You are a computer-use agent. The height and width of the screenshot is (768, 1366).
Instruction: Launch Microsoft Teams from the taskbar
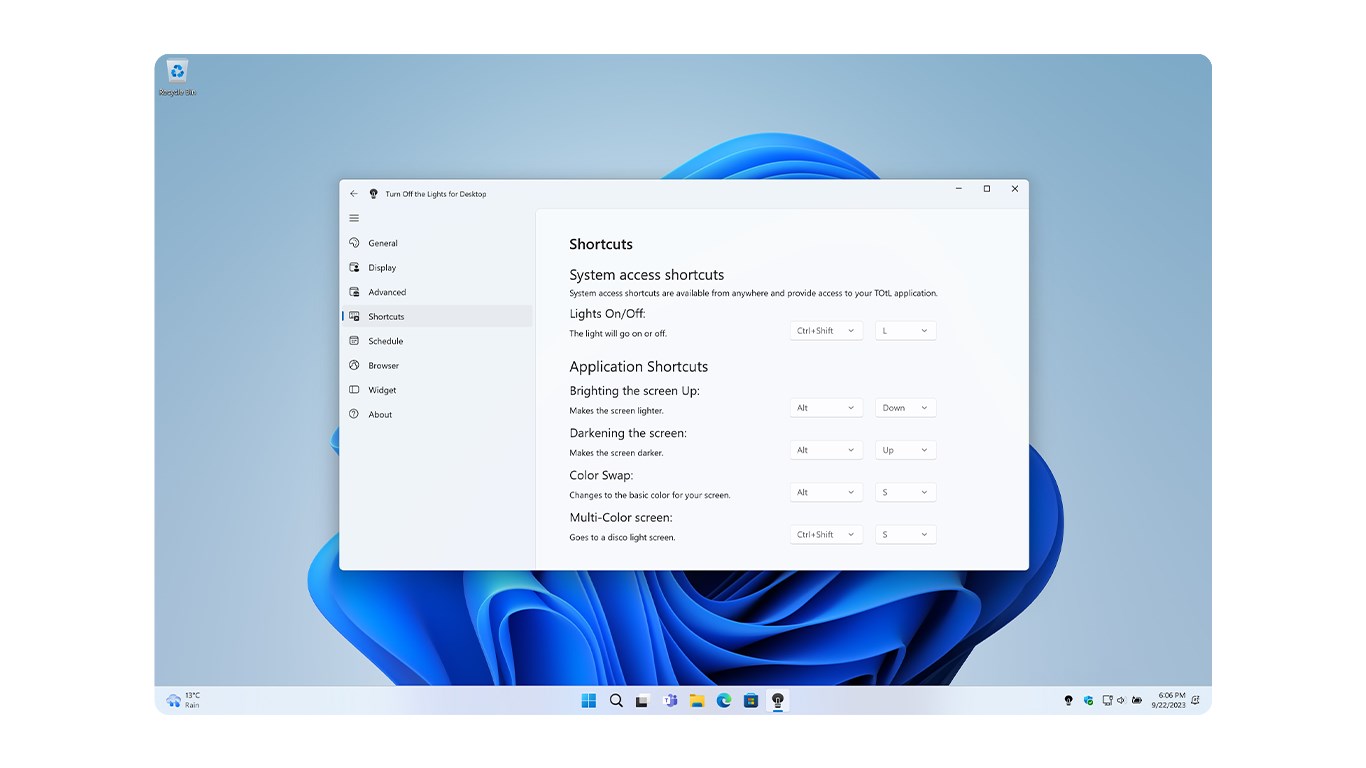[670, 700]
